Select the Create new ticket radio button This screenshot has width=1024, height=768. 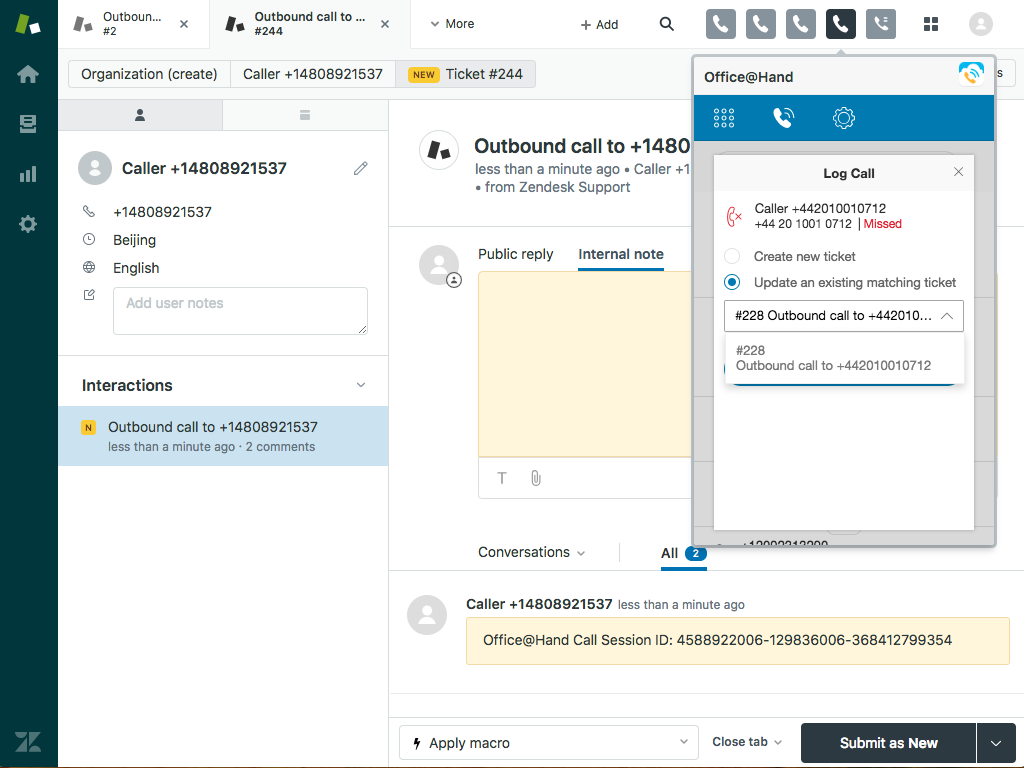point(731,256)
